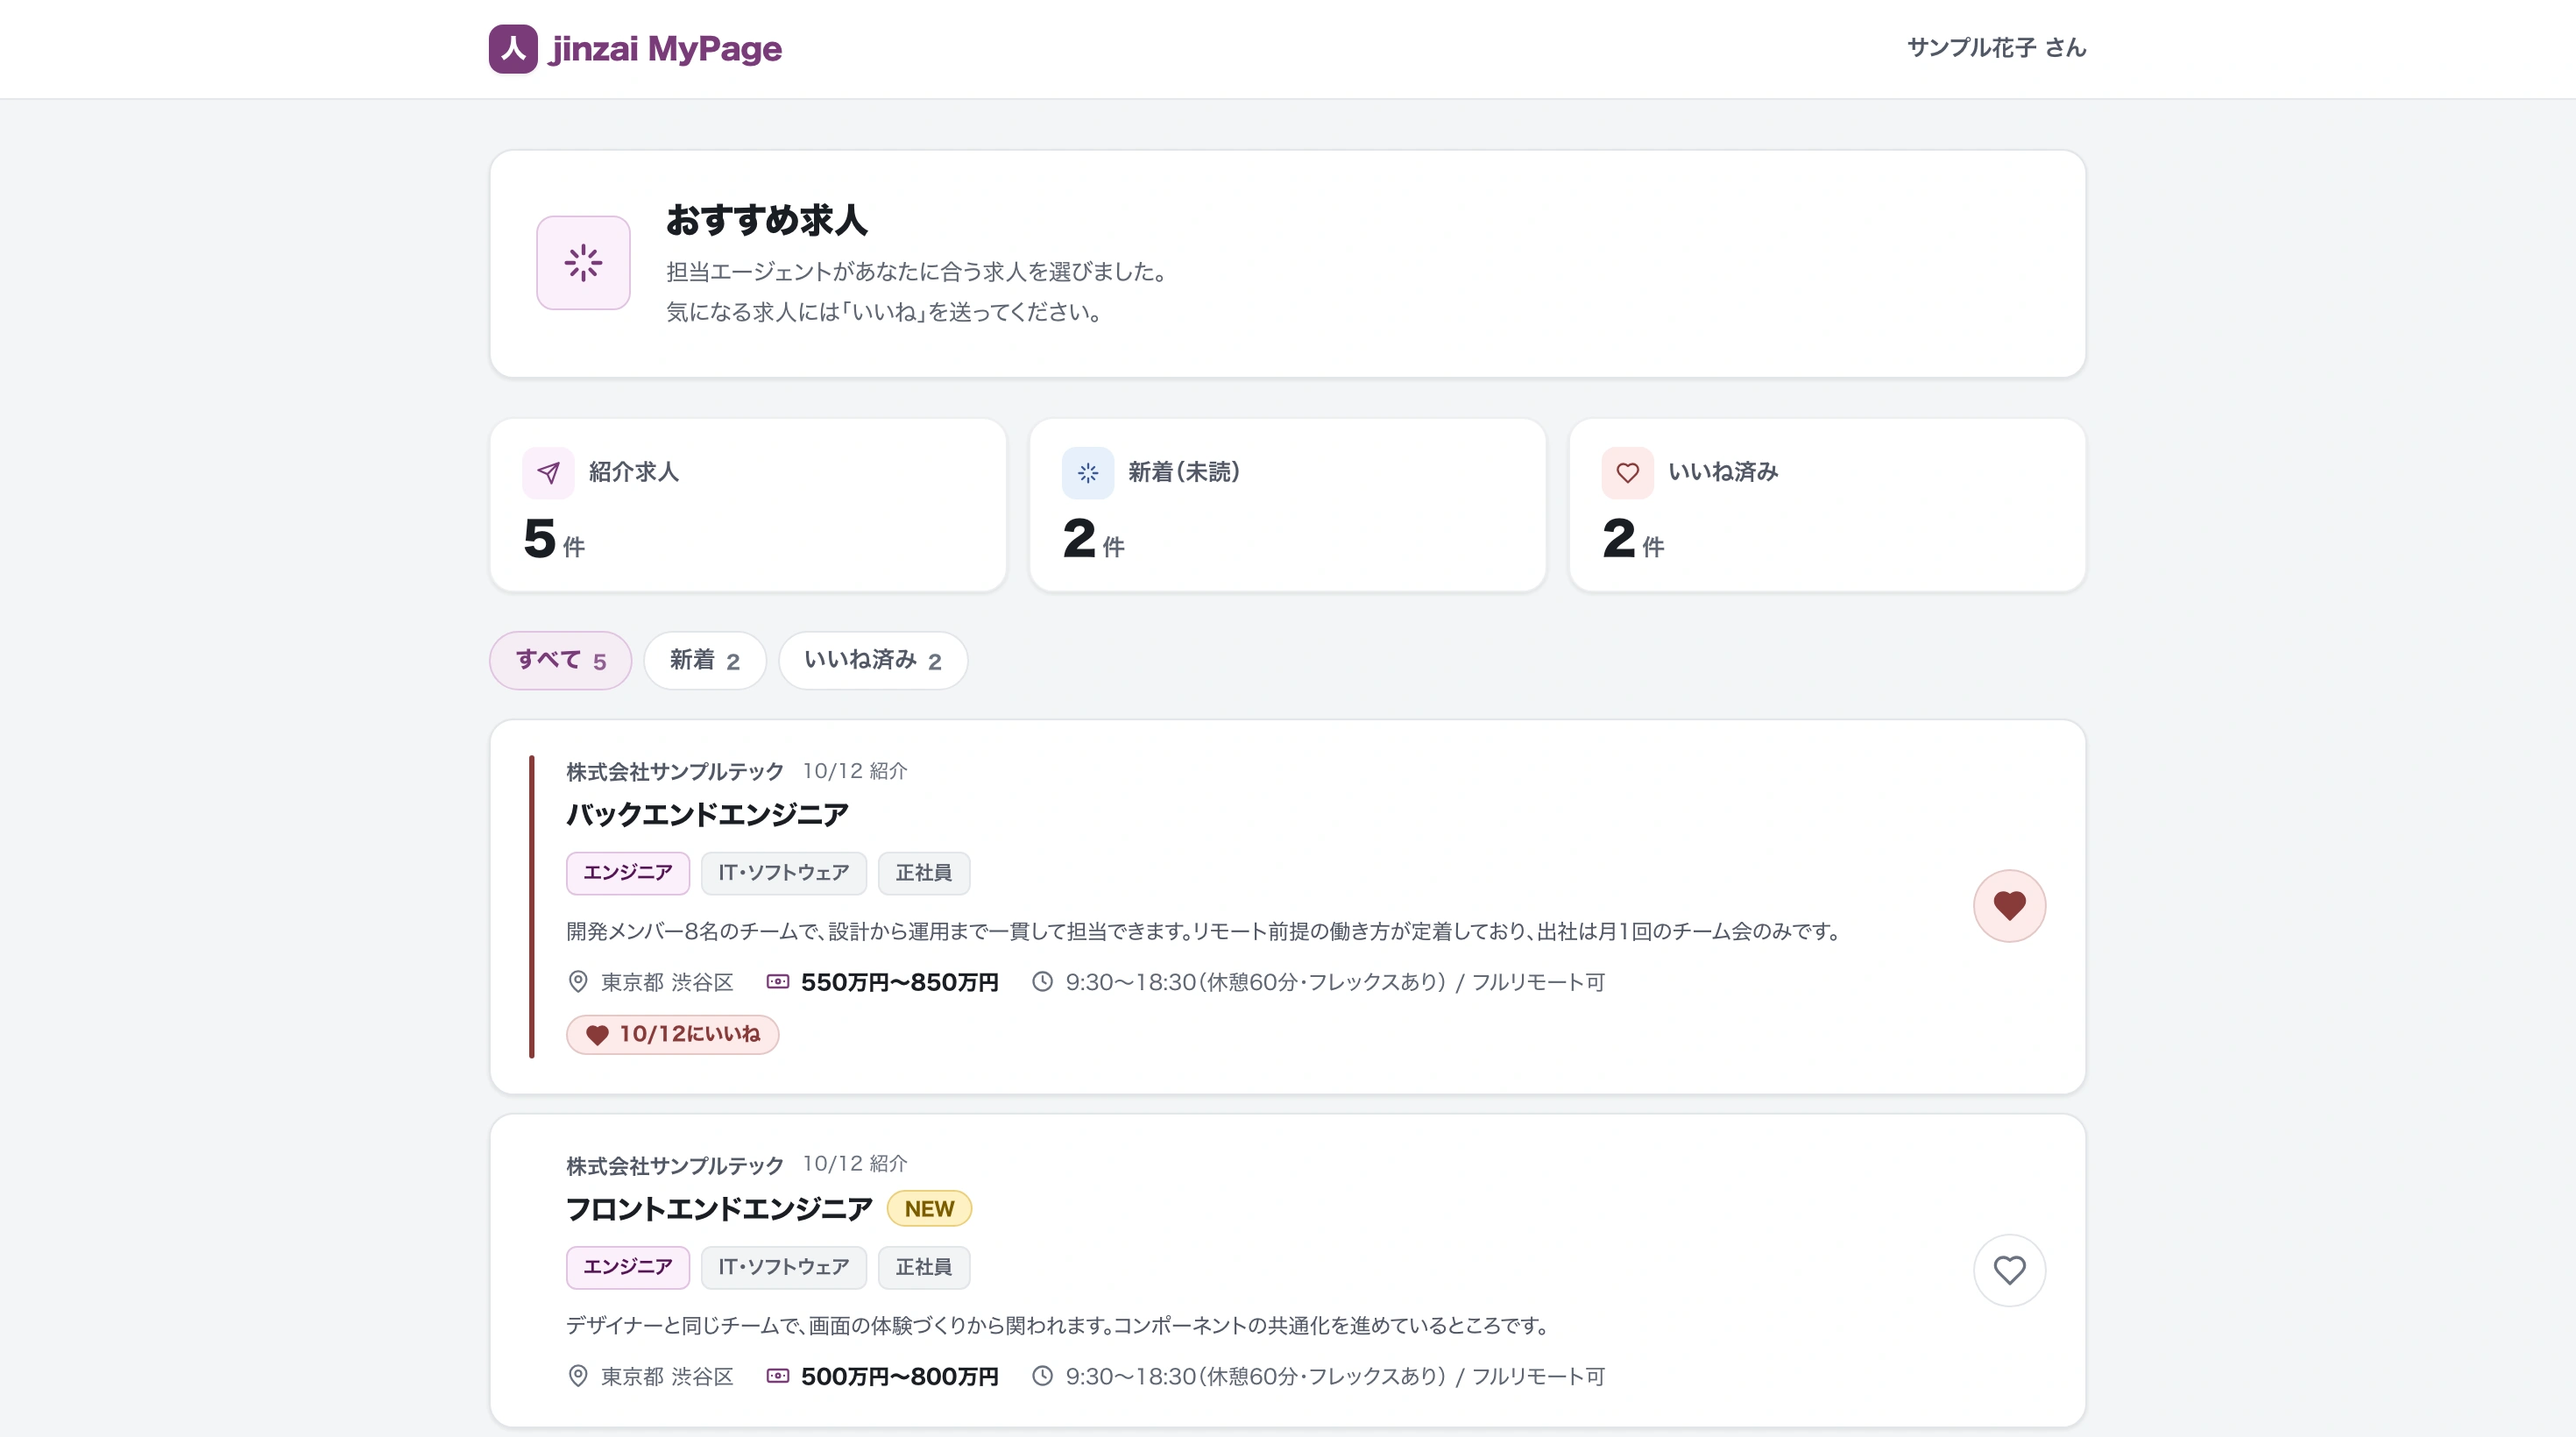The height and width of the screenshot is (1437, 2576).
Task: Click the 10/12にいいね badge
Action: coord(672,1034)
